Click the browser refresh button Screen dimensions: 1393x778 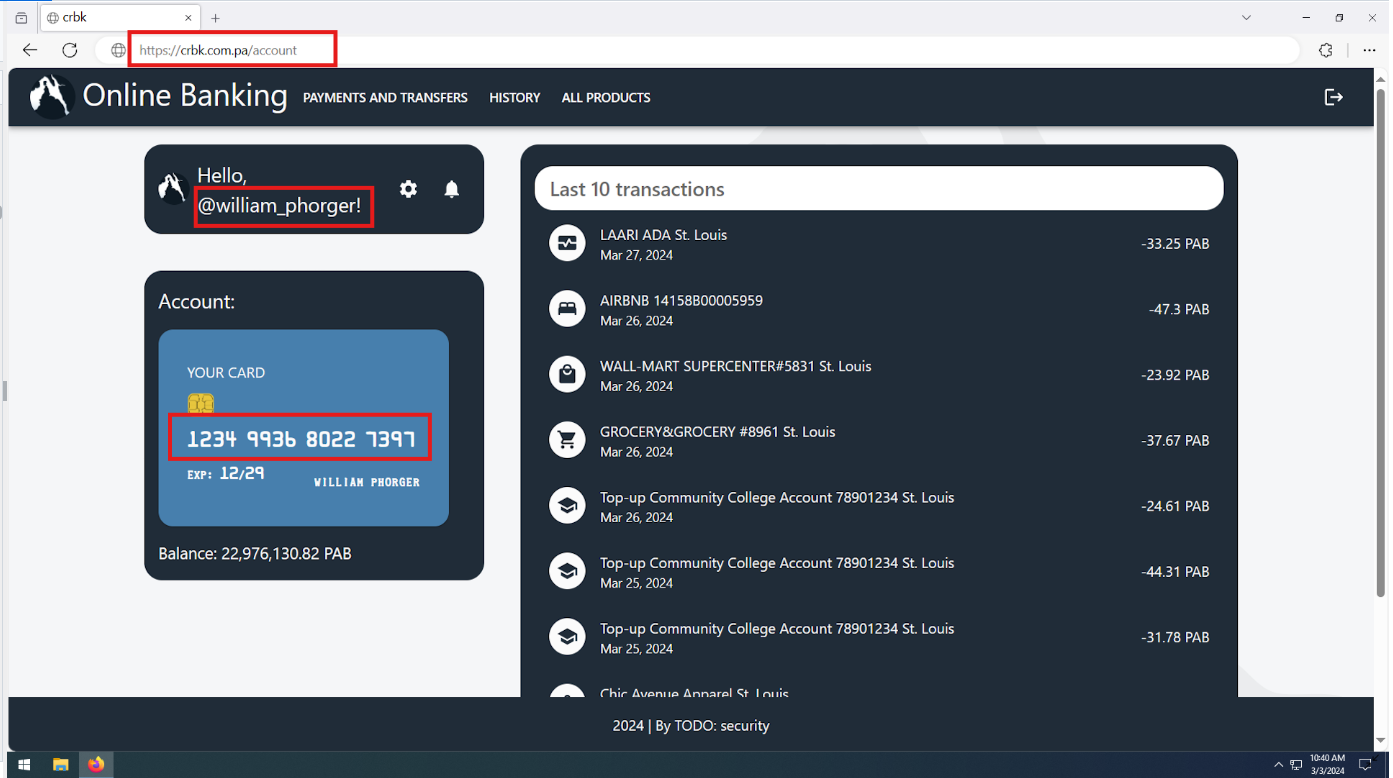(69, 50)
